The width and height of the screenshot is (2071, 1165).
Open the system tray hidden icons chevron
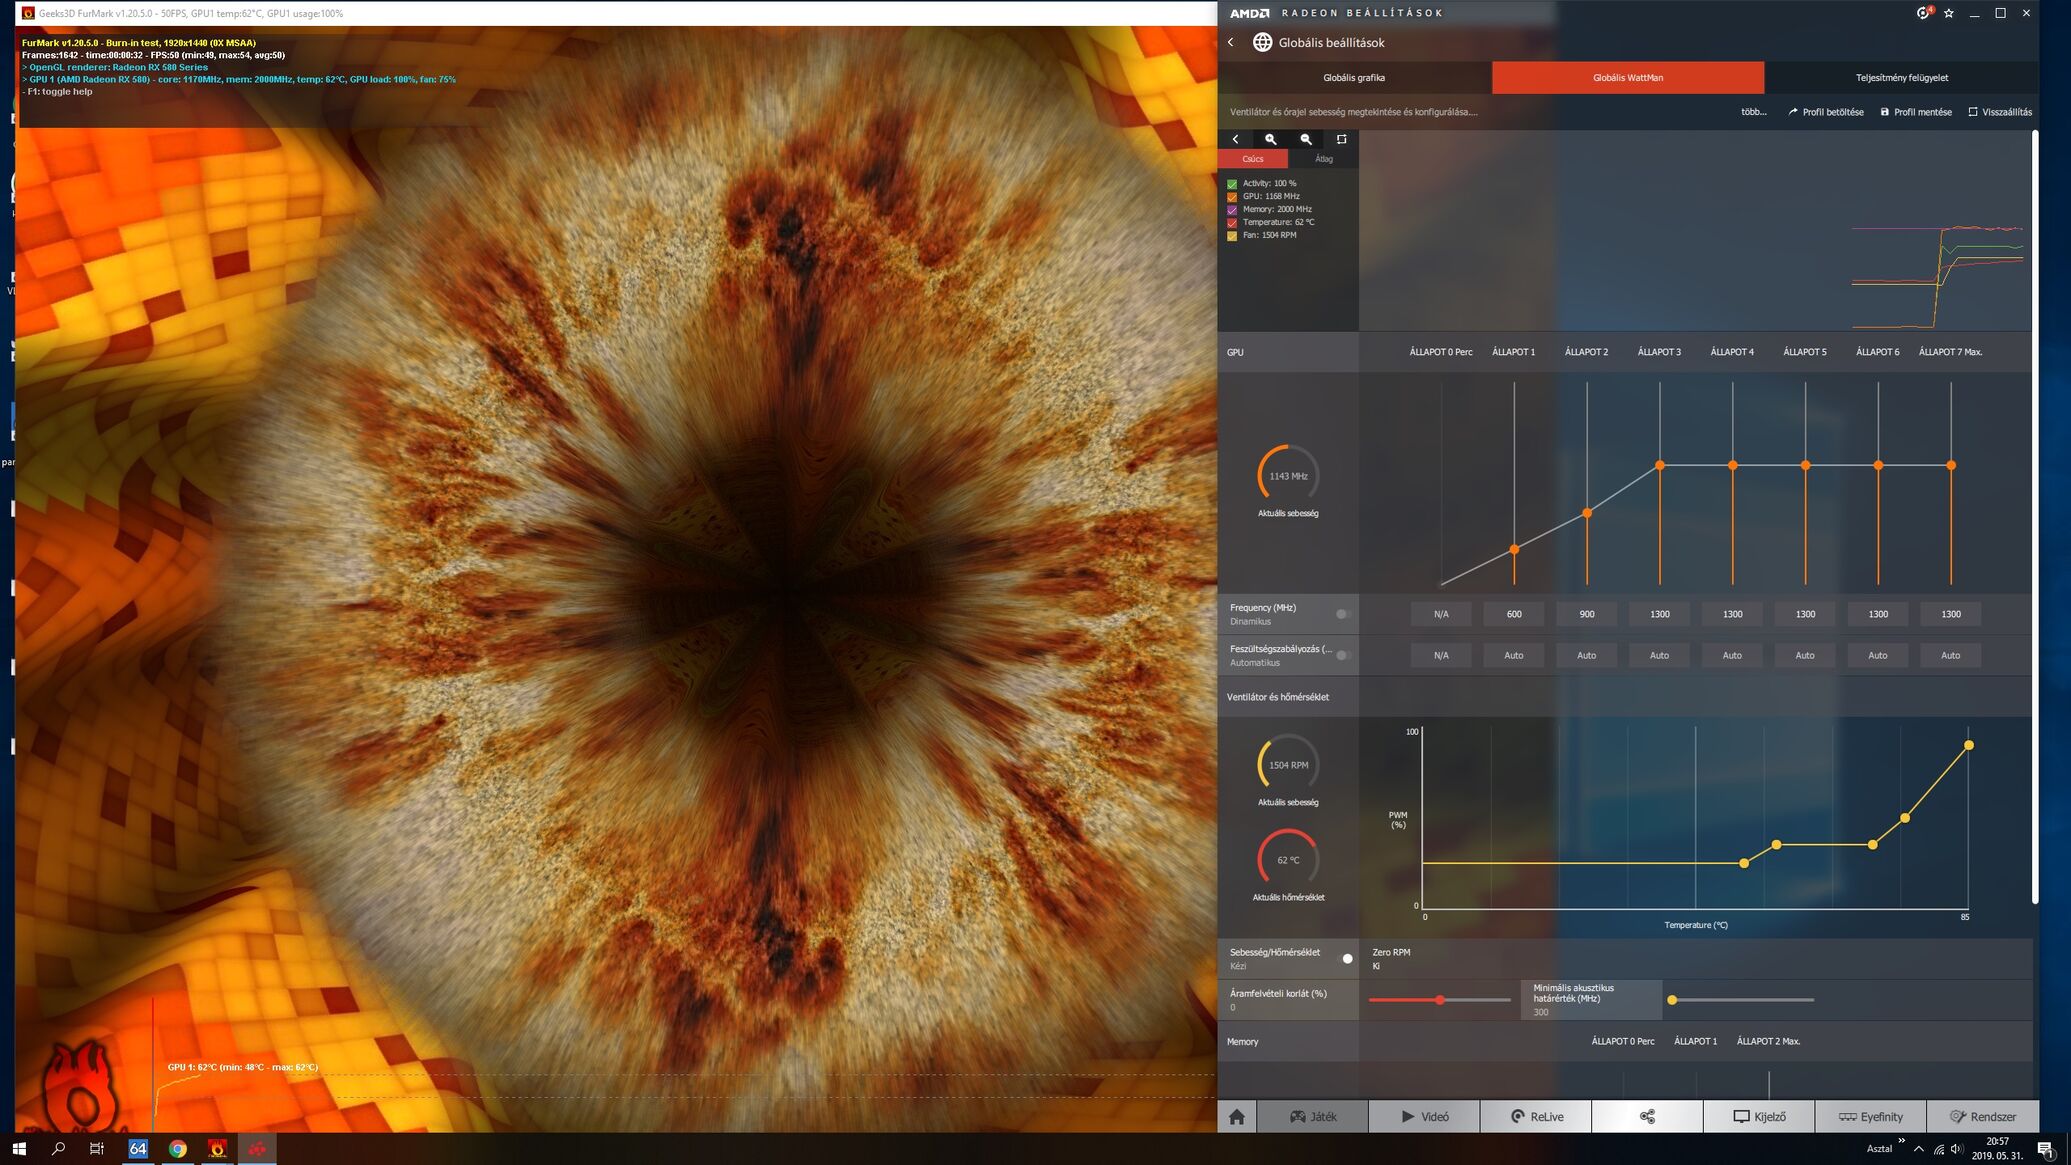pyautogui.click(x=1918, y=1149)
